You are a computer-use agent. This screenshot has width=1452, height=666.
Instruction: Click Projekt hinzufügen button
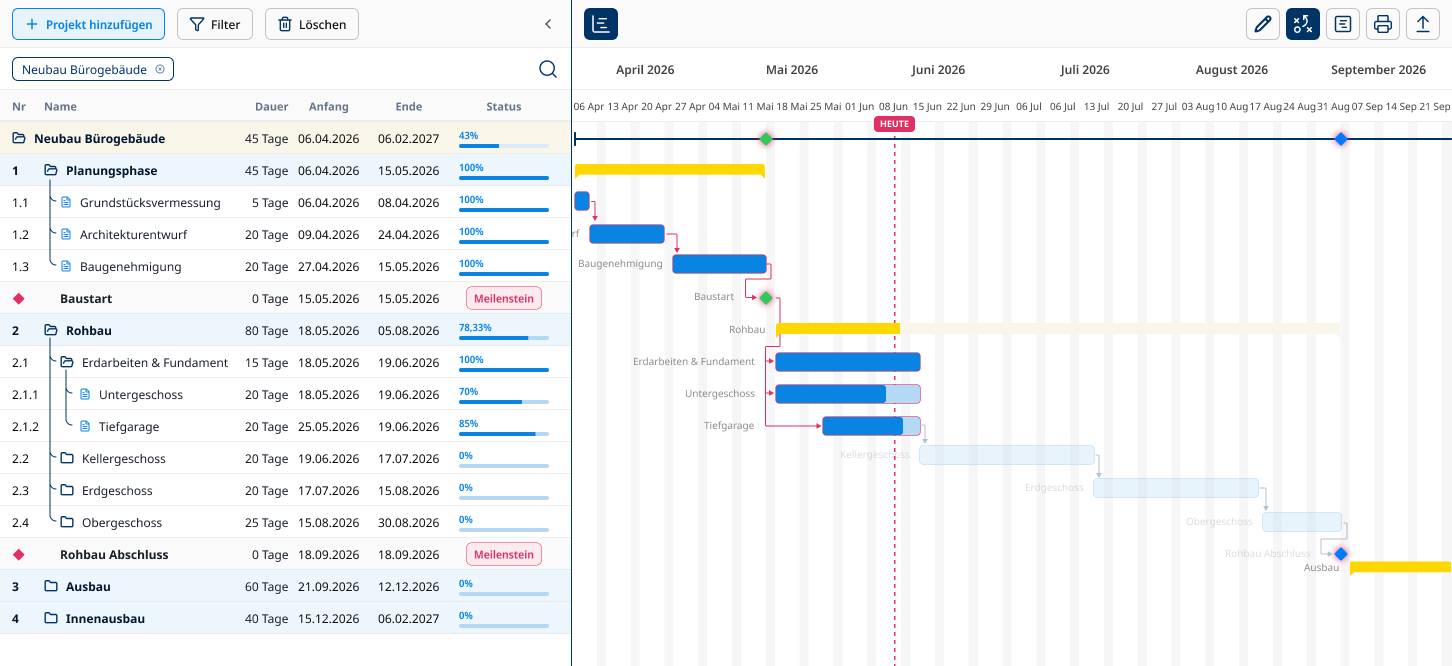pyautogui.click(x=88, y=24)
